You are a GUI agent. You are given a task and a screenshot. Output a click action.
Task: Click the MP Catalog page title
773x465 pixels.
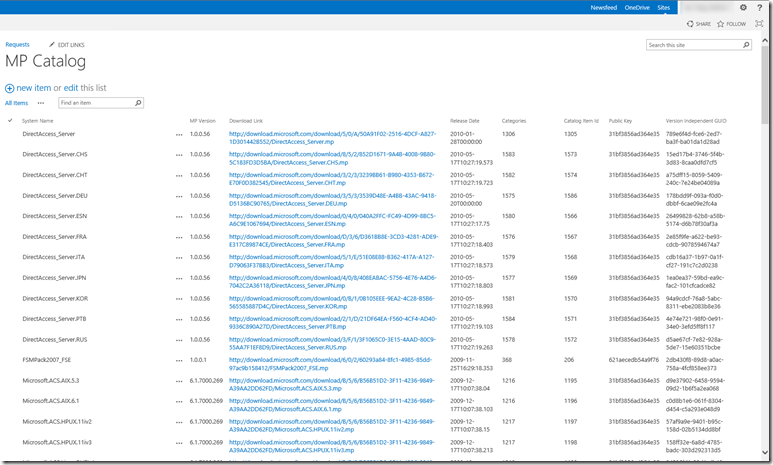45,61
